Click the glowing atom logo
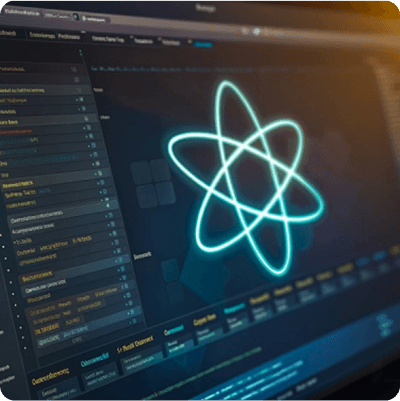Viewport: 400px width, 401px height. pos(246,178)
